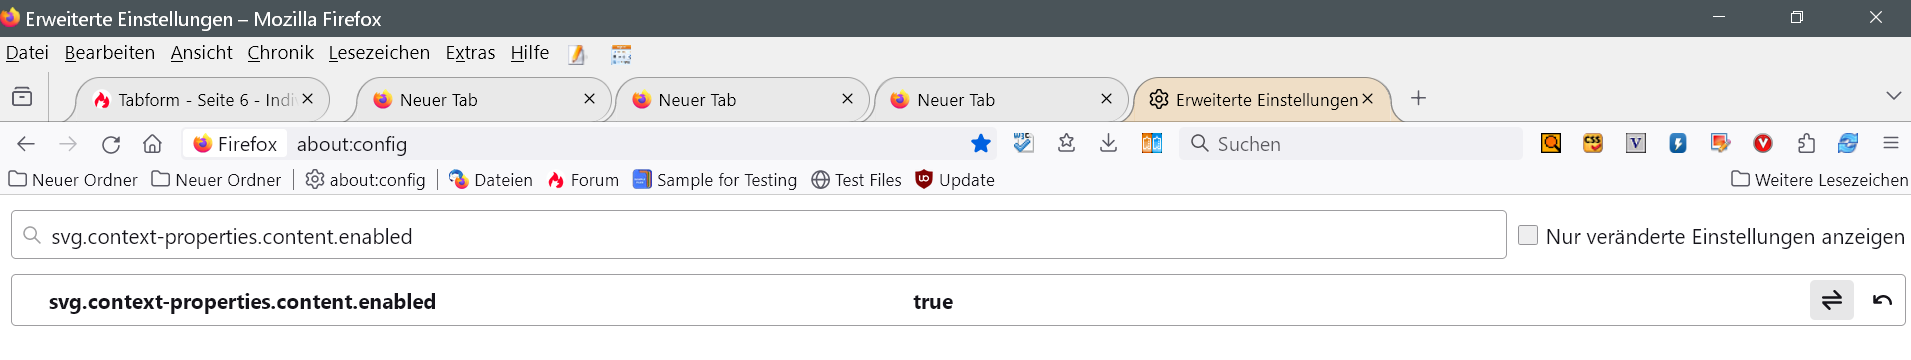The height and width of the screenshot is (360, 1911).
Task: Switch to the Tabform - Seite 6 tab
Action: (x=201, y=100)
